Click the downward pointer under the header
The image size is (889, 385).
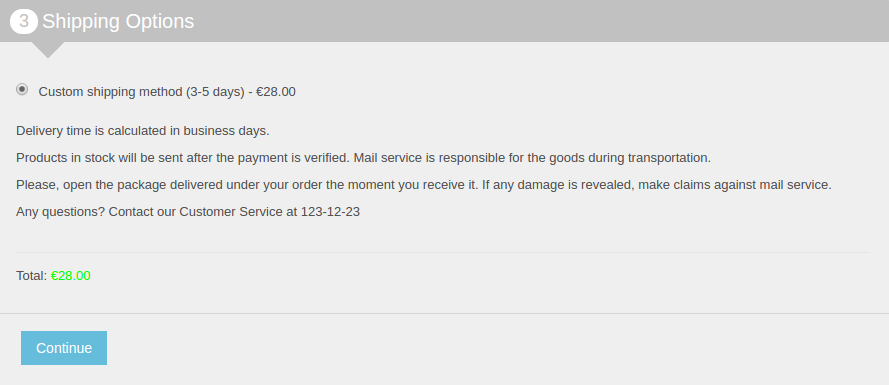pos(48,50)
